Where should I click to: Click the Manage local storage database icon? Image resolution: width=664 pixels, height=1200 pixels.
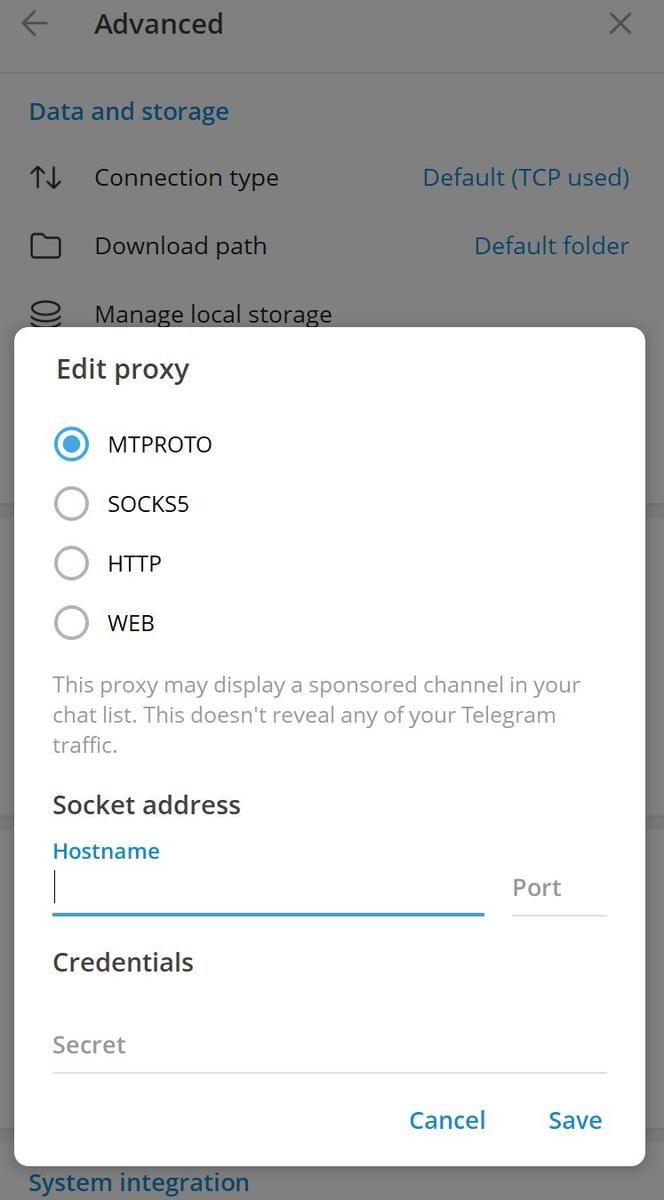coord(45,314)
